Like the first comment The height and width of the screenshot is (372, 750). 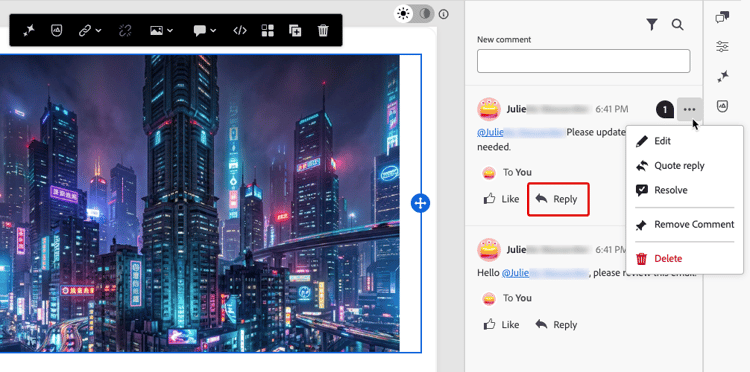(501, 199)
